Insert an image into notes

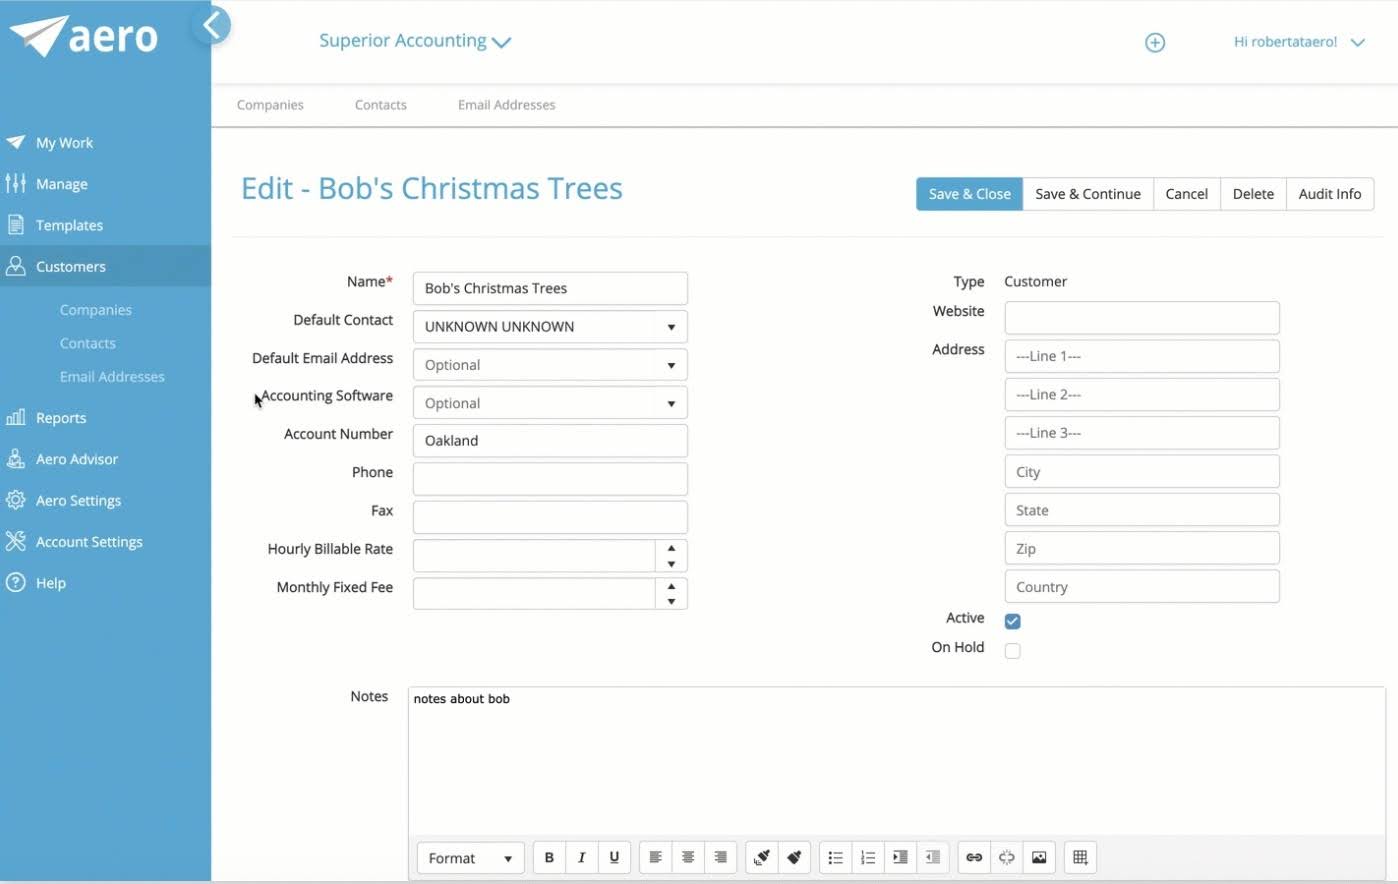point(1039,857)
